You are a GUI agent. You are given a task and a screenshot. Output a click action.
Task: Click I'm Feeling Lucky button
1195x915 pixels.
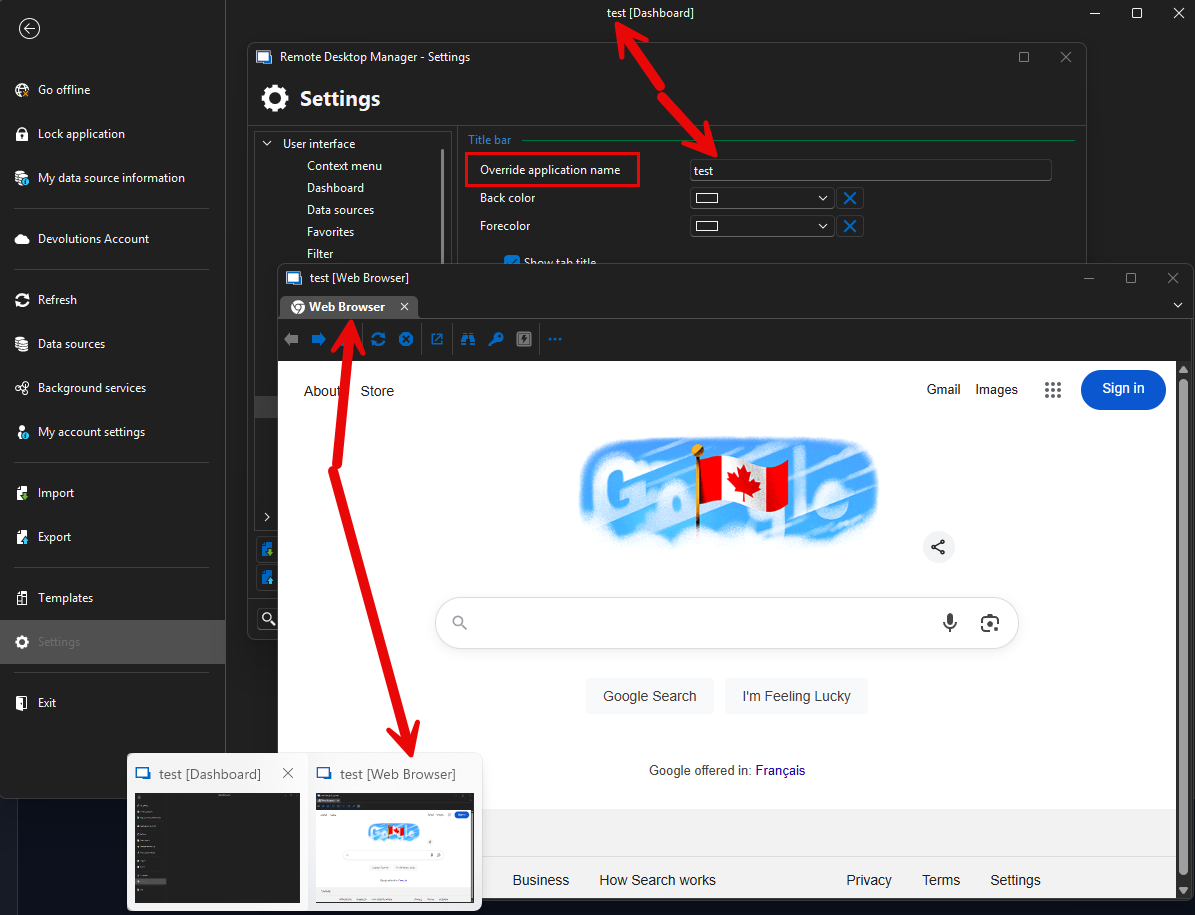[796, 696]
